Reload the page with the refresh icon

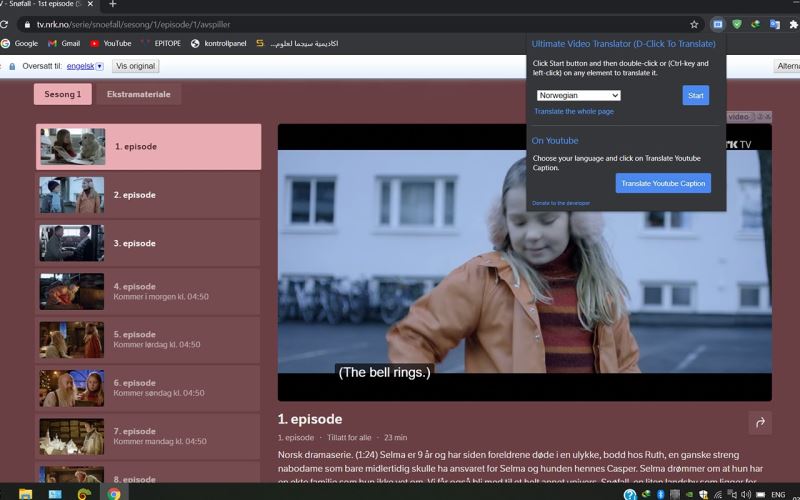[4, 24]
